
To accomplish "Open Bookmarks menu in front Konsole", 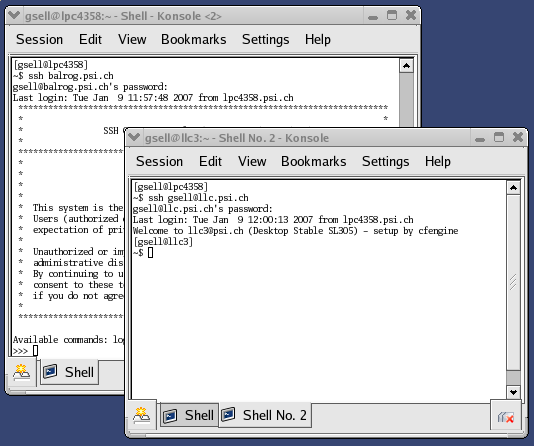I will [313, 161].
